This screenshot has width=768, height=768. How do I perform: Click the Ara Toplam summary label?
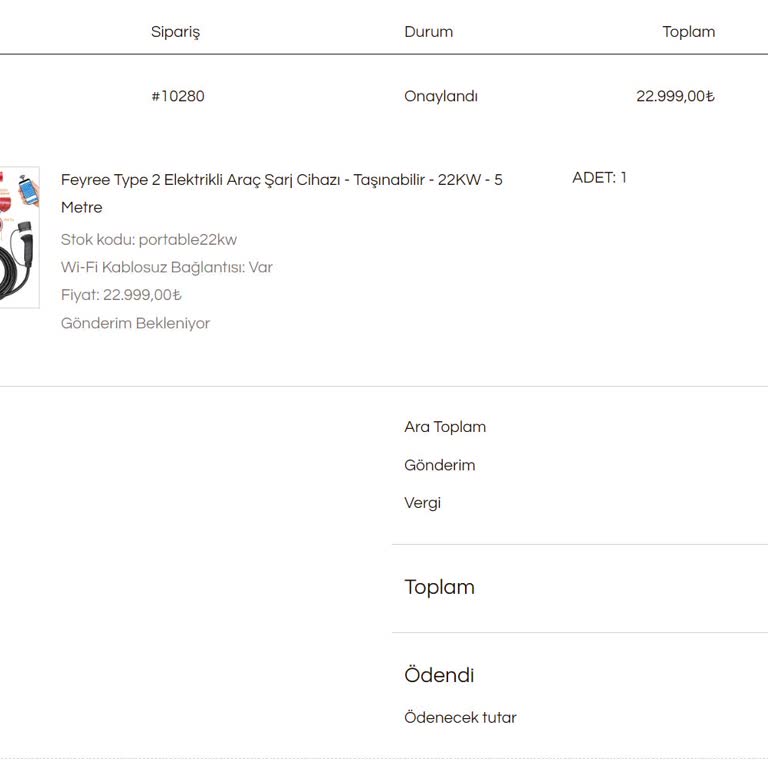coord(445,427)
